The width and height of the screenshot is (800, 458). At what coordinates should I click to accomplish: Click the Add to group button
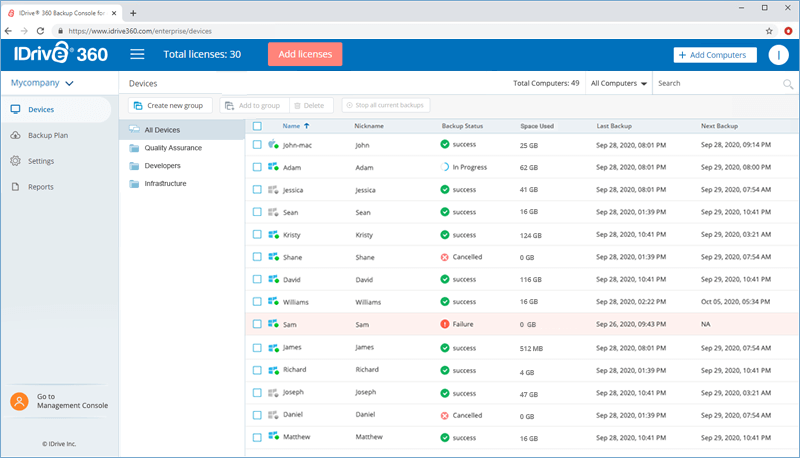click(x=254, y=106)
